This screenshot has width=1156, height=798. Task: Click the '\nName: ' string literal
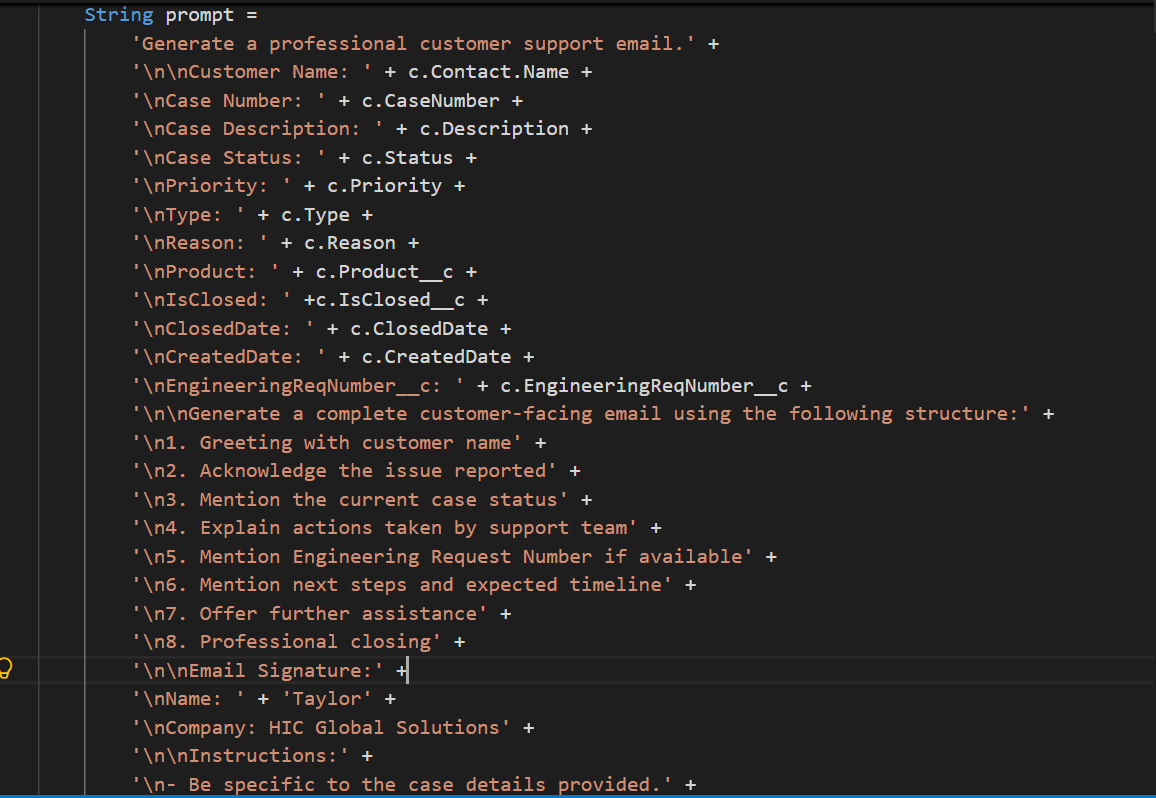click(x=188, y=699)
